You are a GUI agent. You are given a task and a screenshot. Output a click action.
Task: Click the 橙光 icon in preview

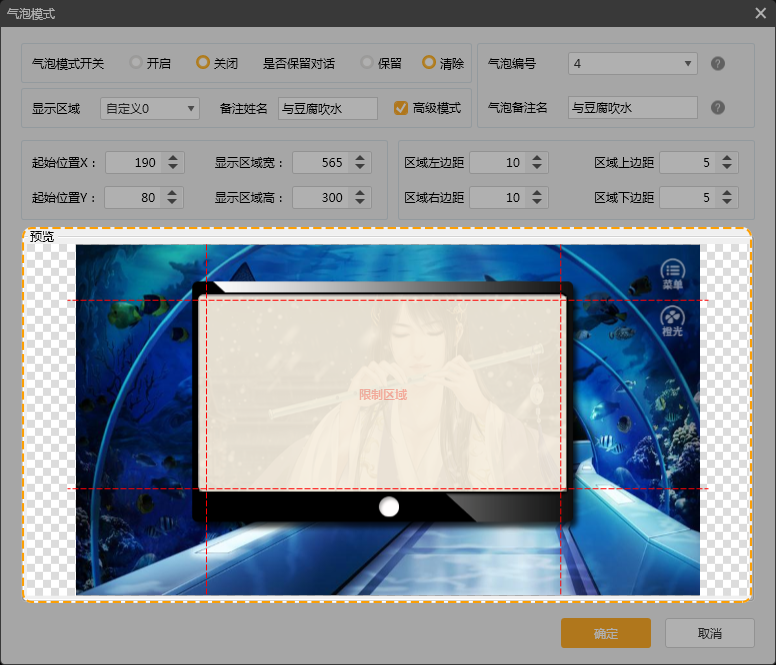[672, 320]
